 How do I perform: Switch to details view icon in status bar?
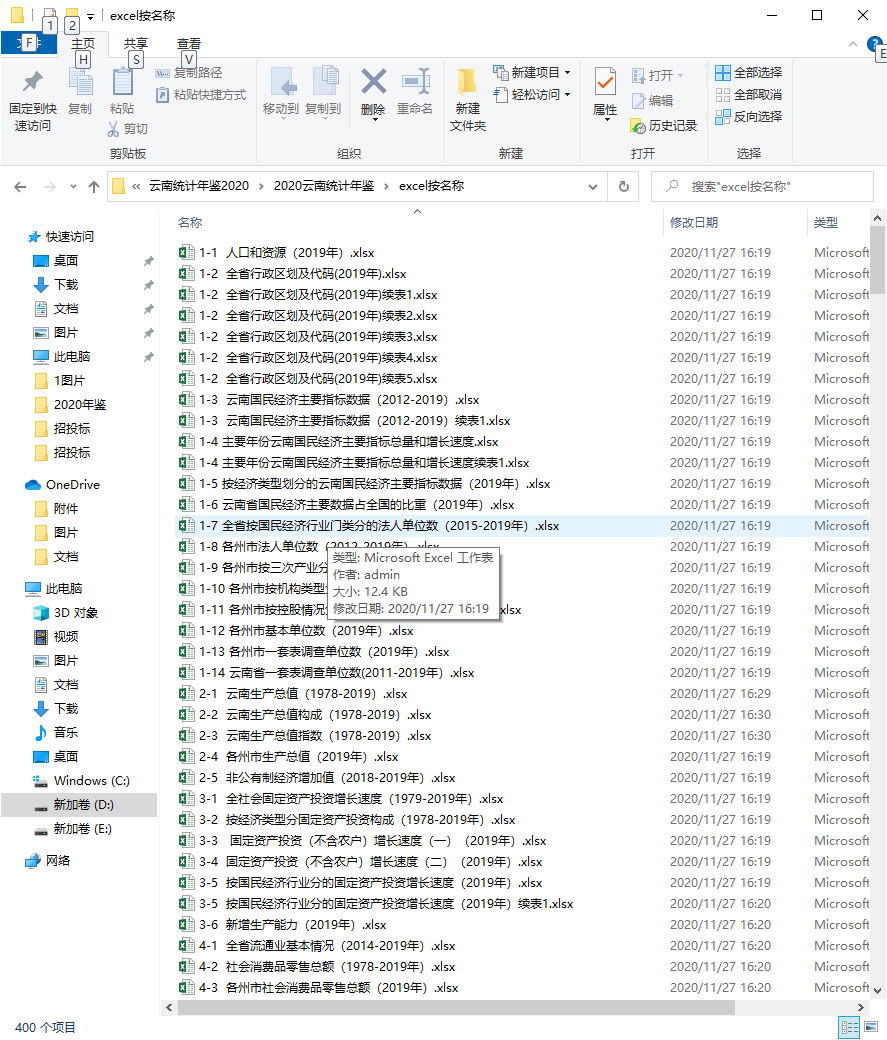click(850, 1027)
